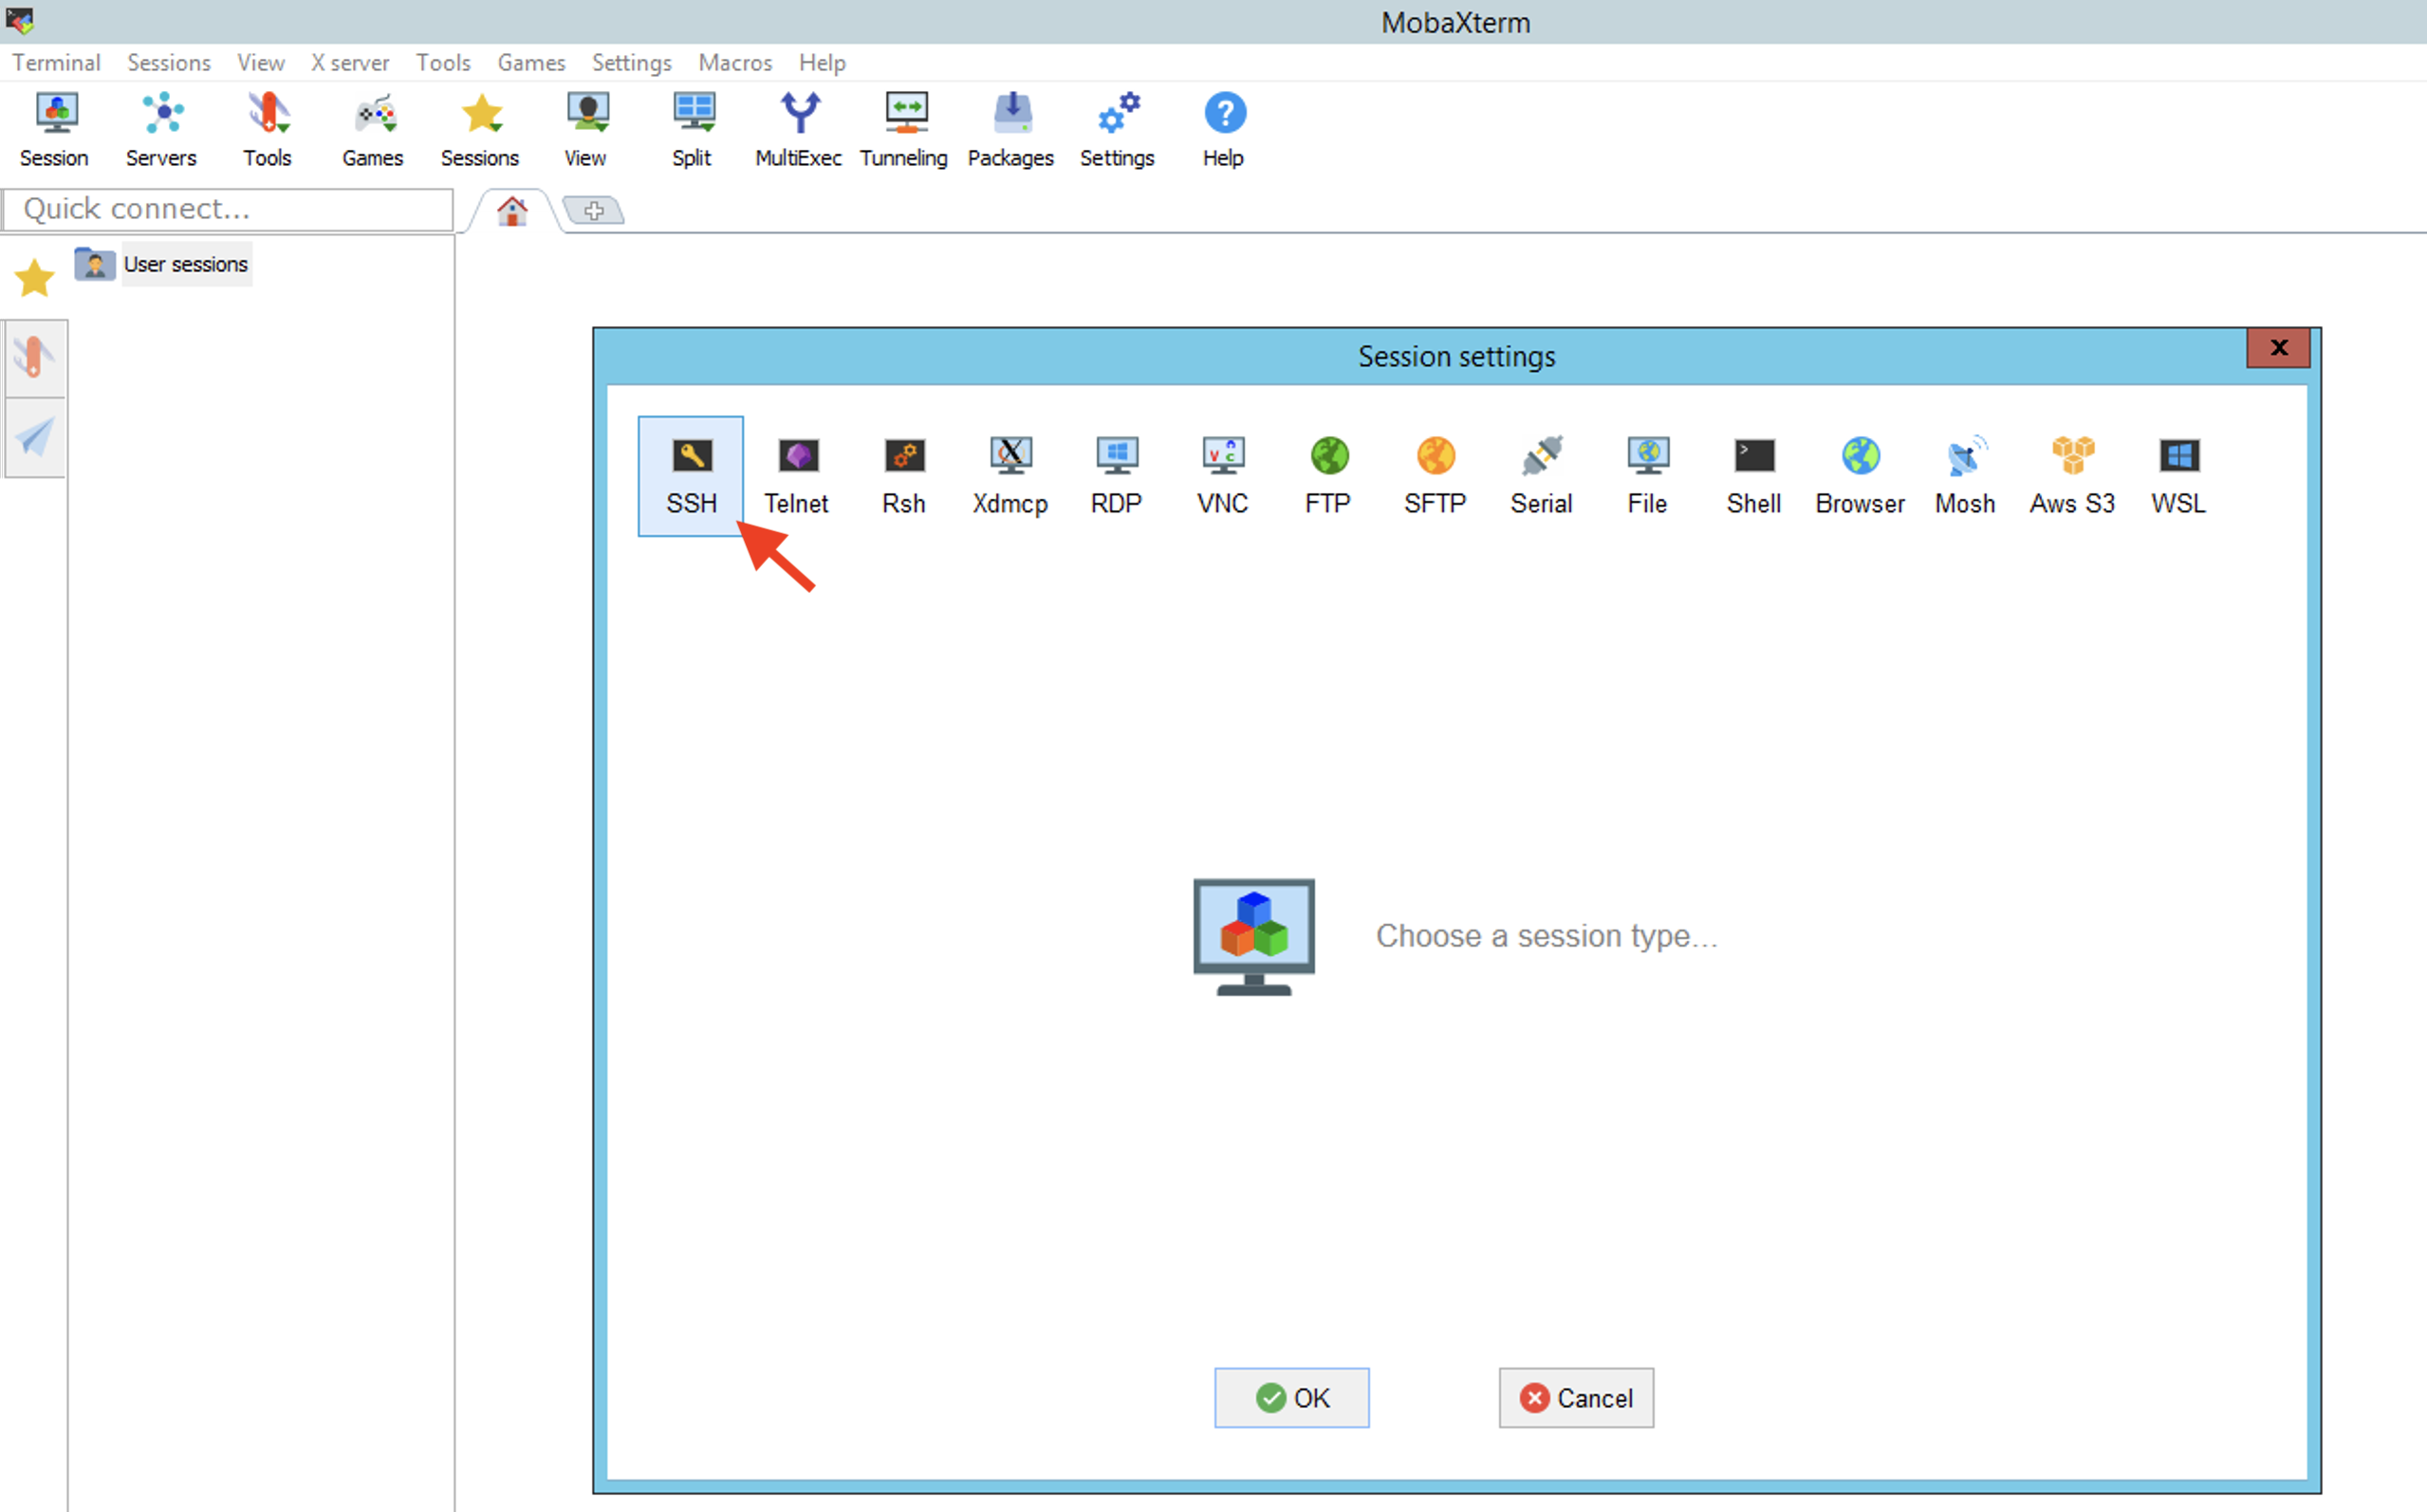Select the Mosh session type

pyautogui.click(x=1964, y=476)
